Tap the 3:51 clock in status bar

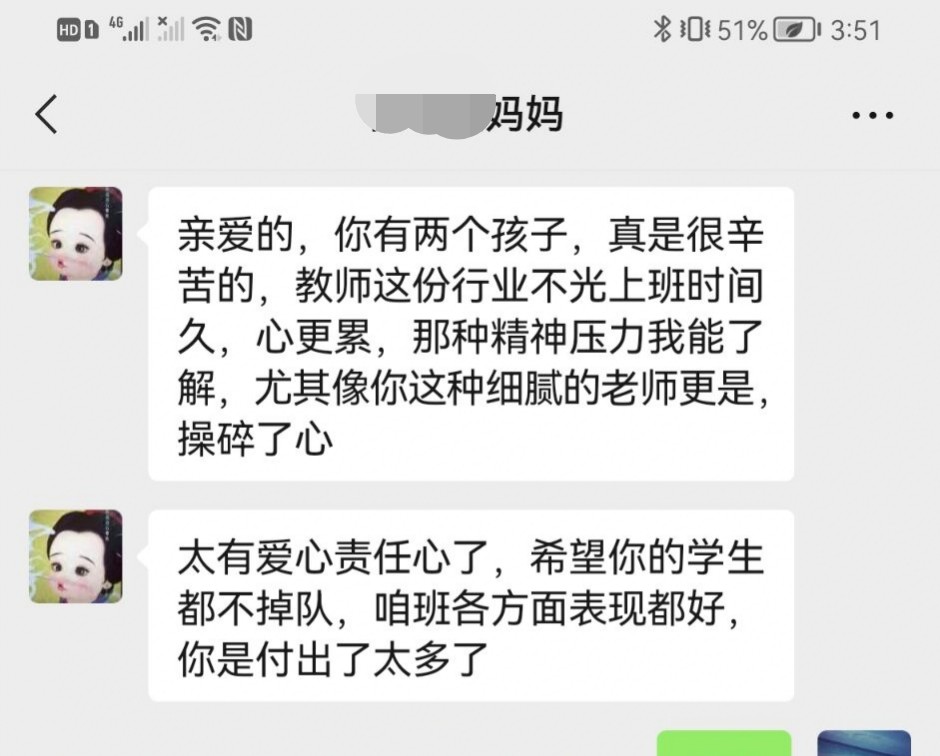(855, 30)
